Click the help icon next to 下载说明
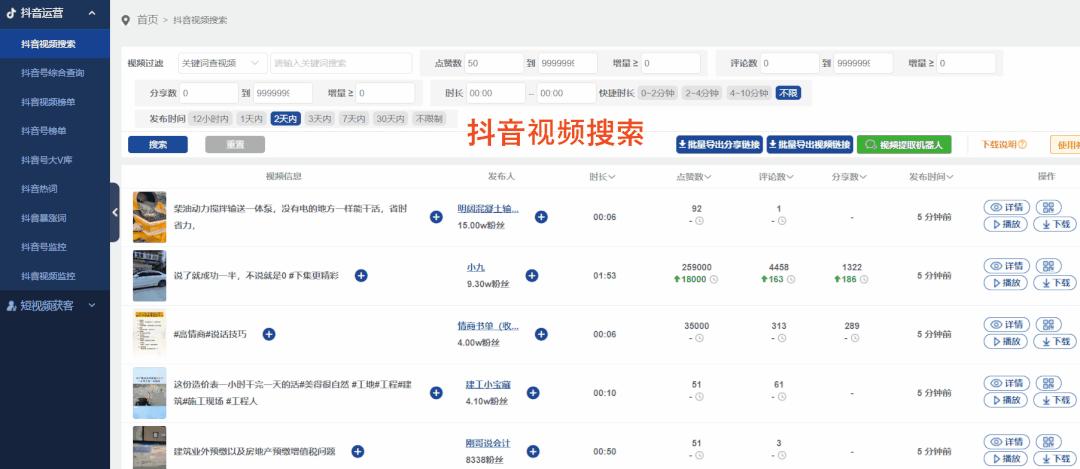 tap(1022, 145)
